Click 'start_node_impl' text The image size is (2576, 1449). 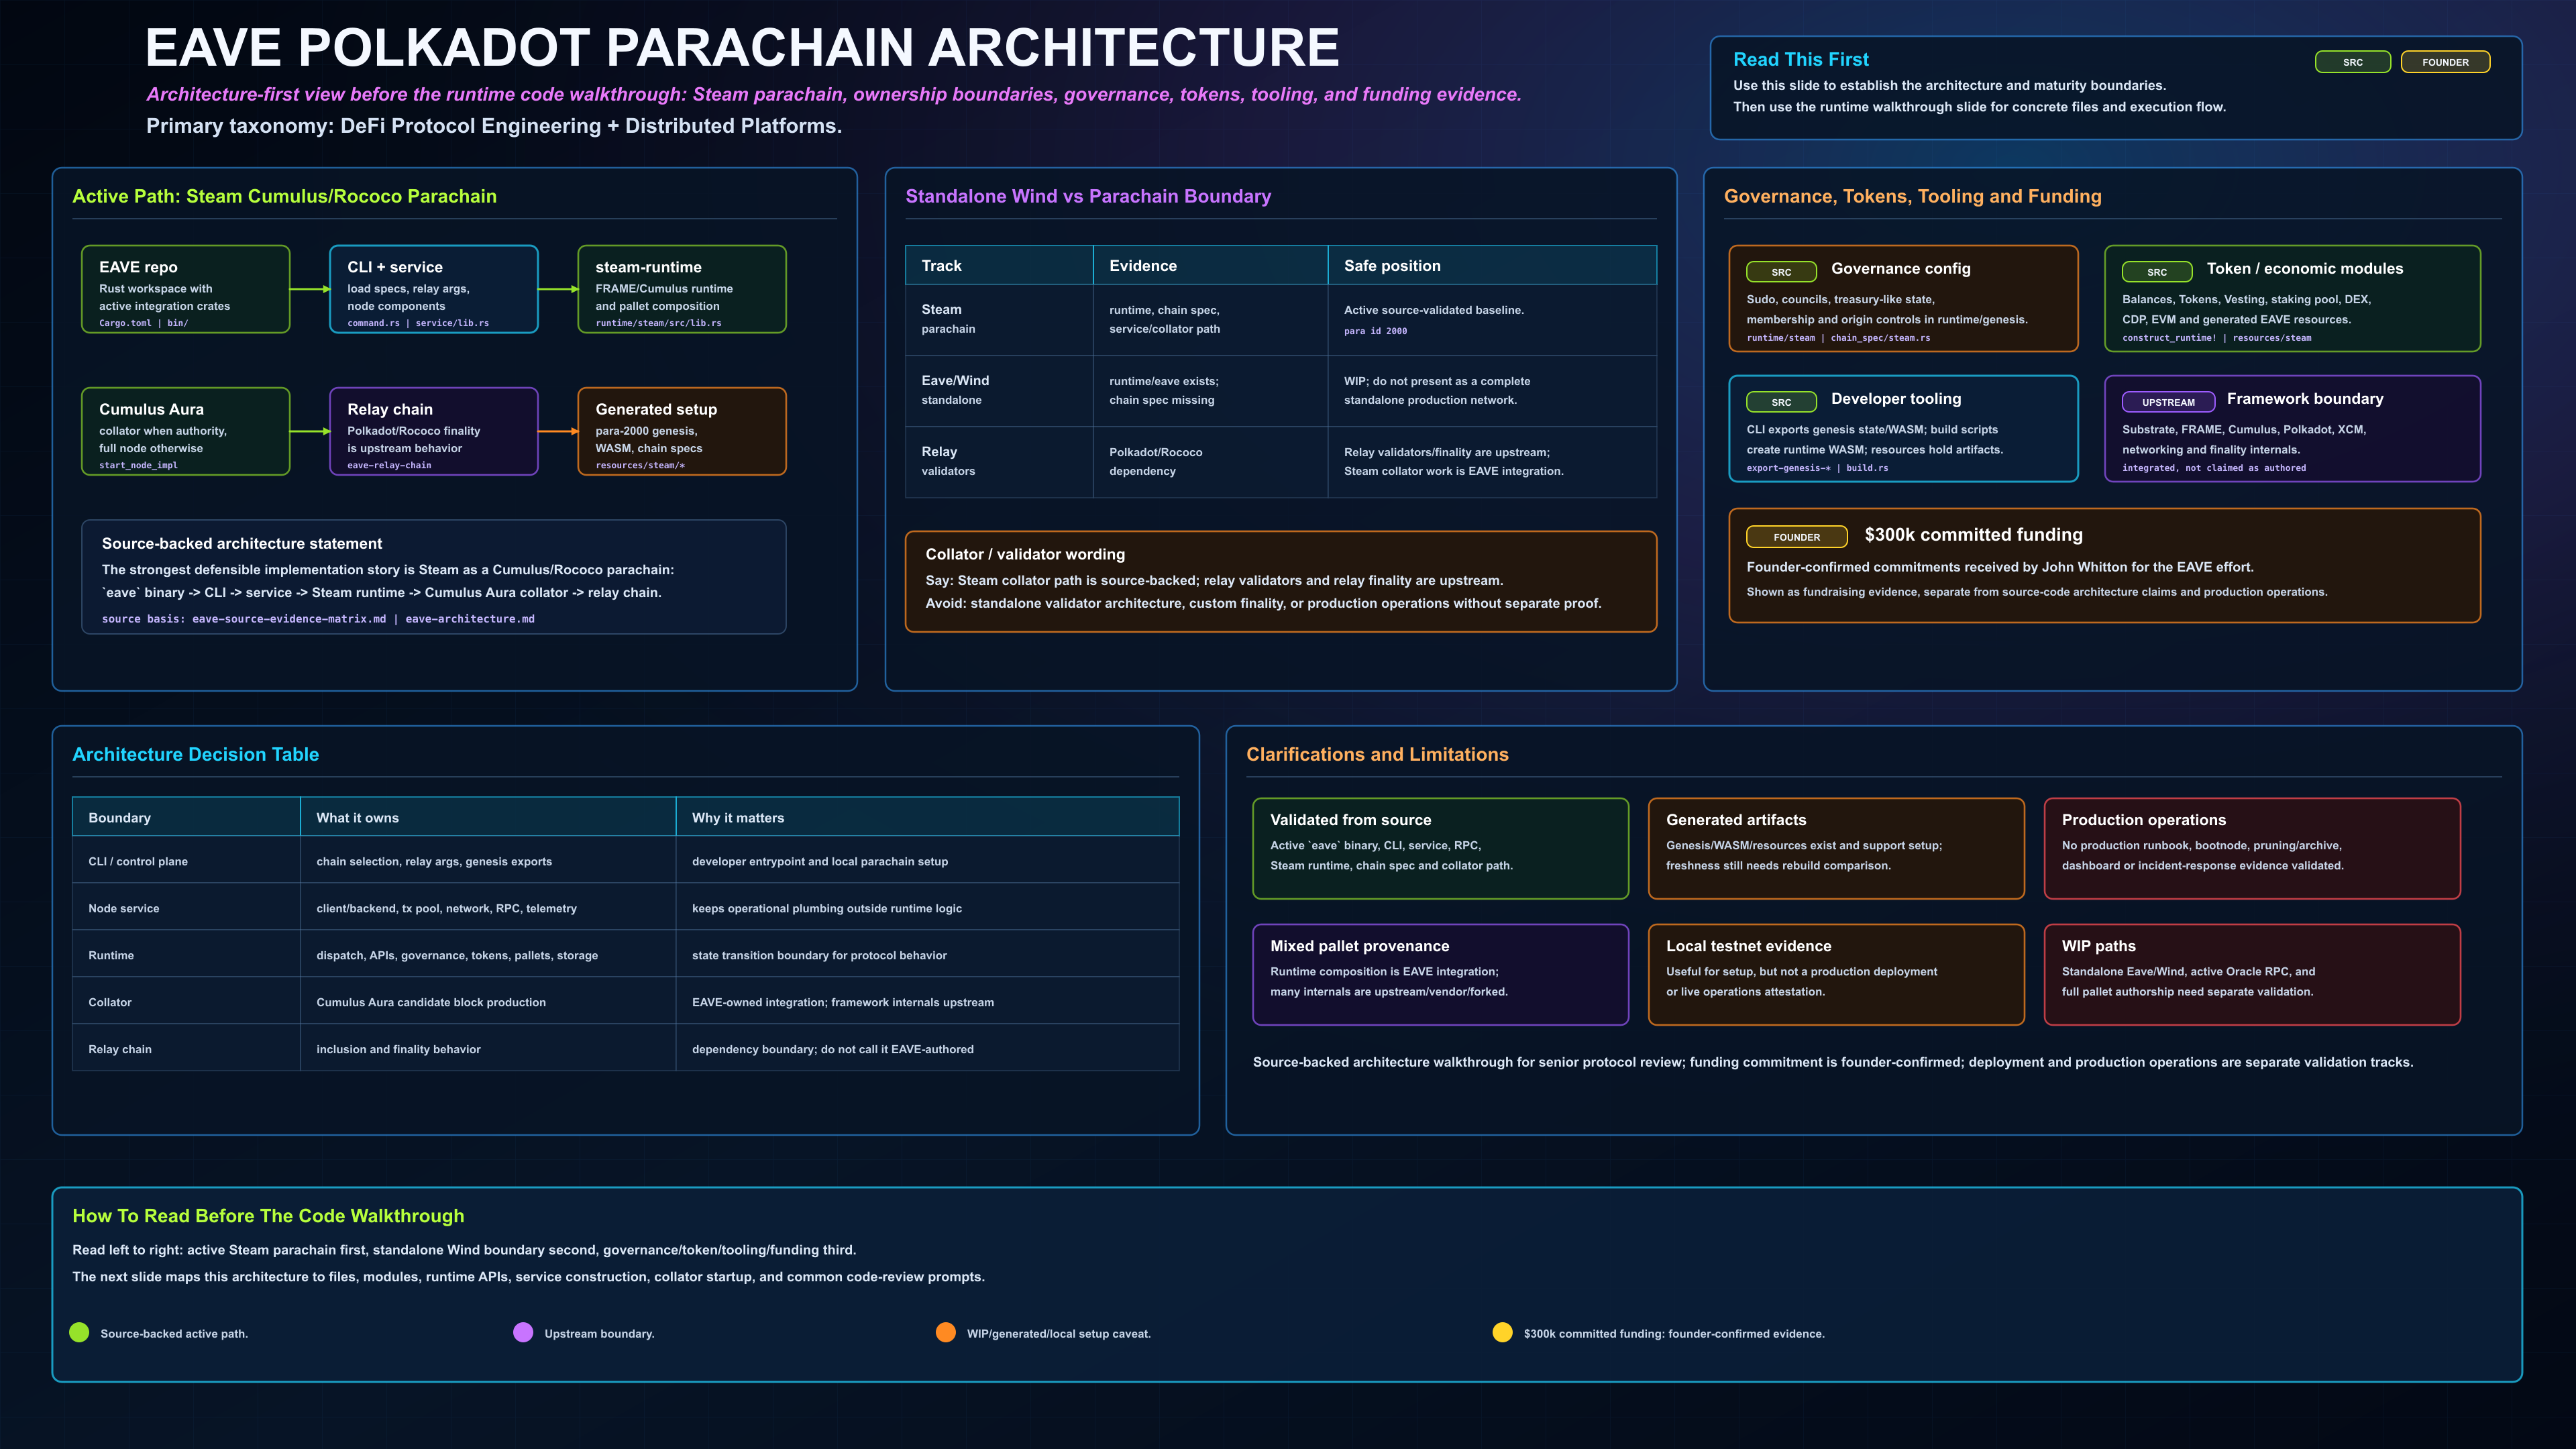(x=138, y=465)
